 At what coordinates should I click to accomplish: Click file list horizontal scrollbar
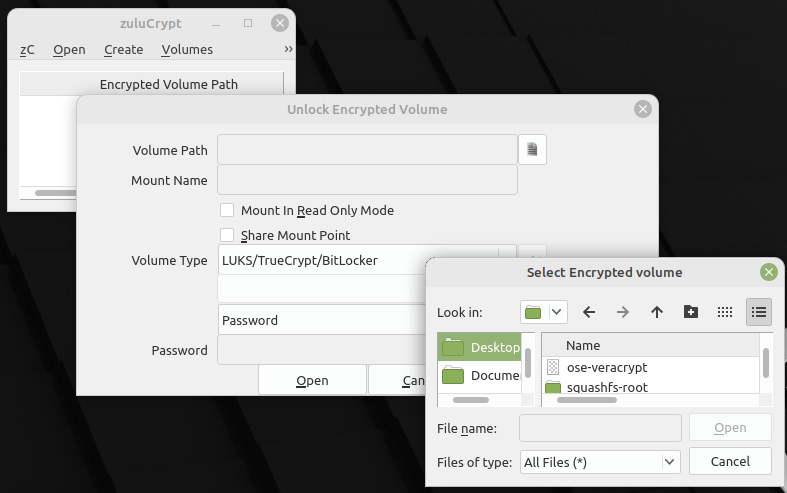pos(587,400)
